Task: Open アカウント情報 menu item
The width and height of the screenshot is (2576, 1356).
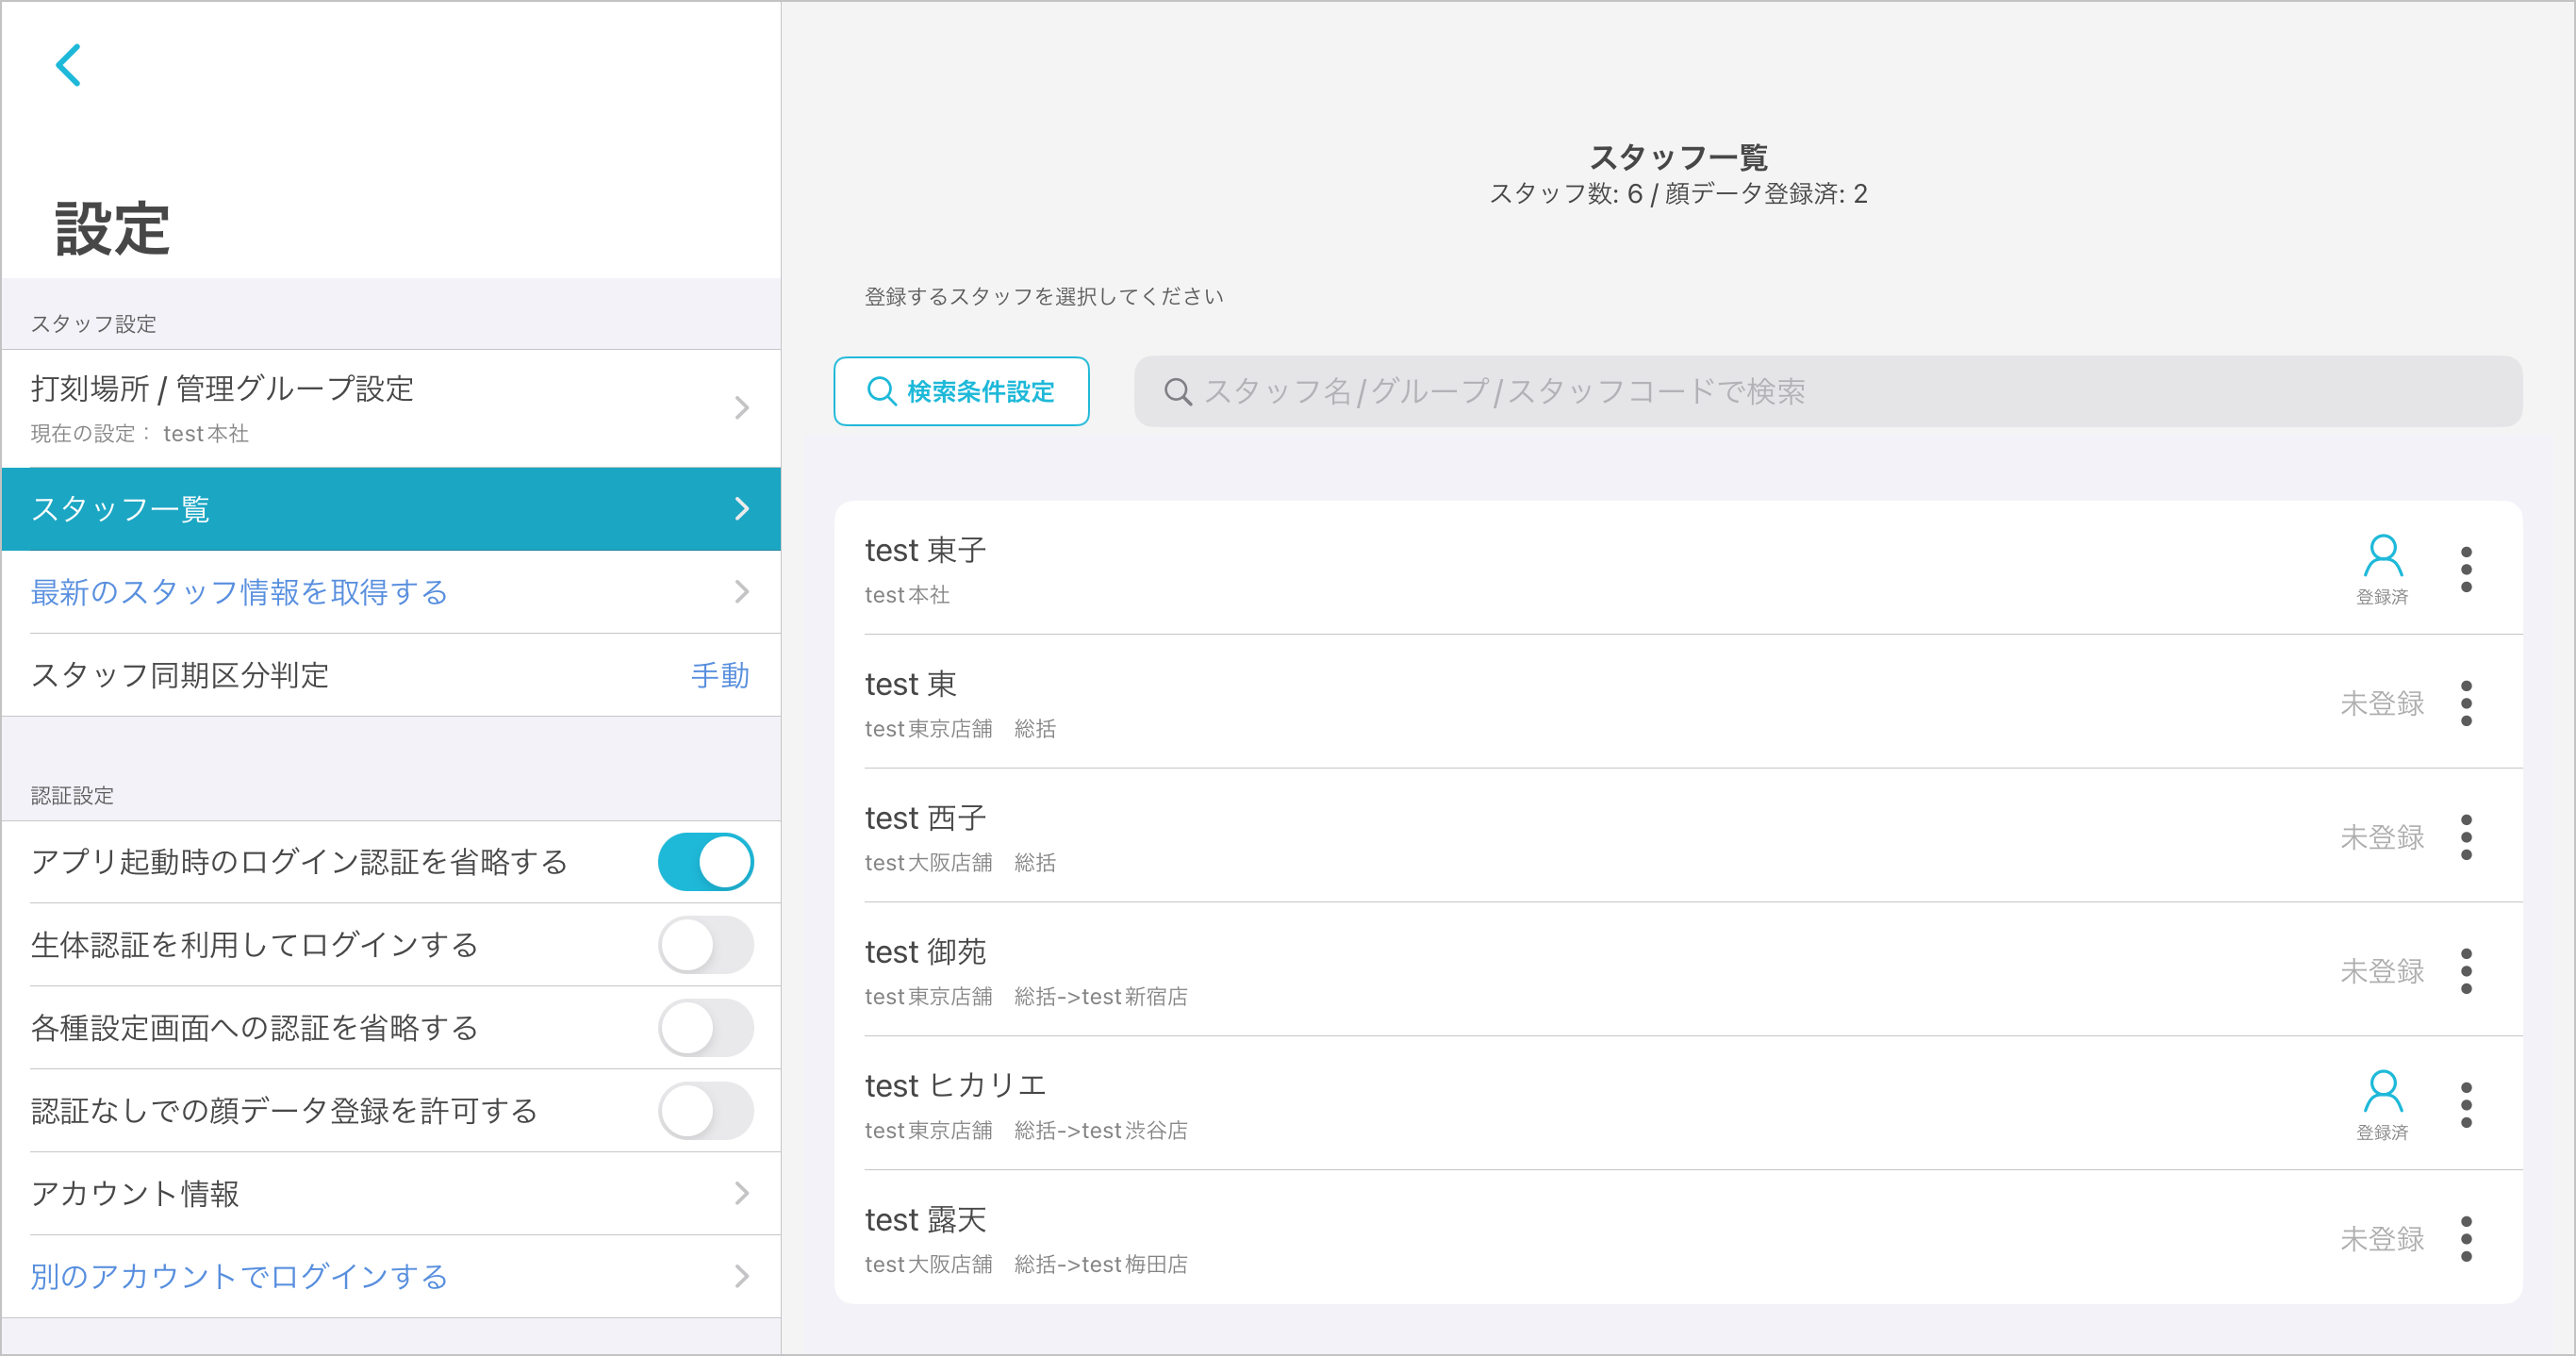Action: (391, 1193)
